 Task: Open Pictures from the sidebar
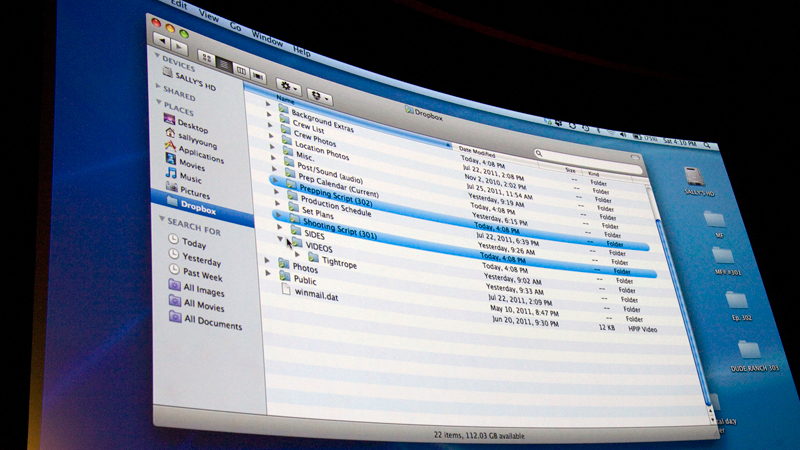click(x=188, y=190)
